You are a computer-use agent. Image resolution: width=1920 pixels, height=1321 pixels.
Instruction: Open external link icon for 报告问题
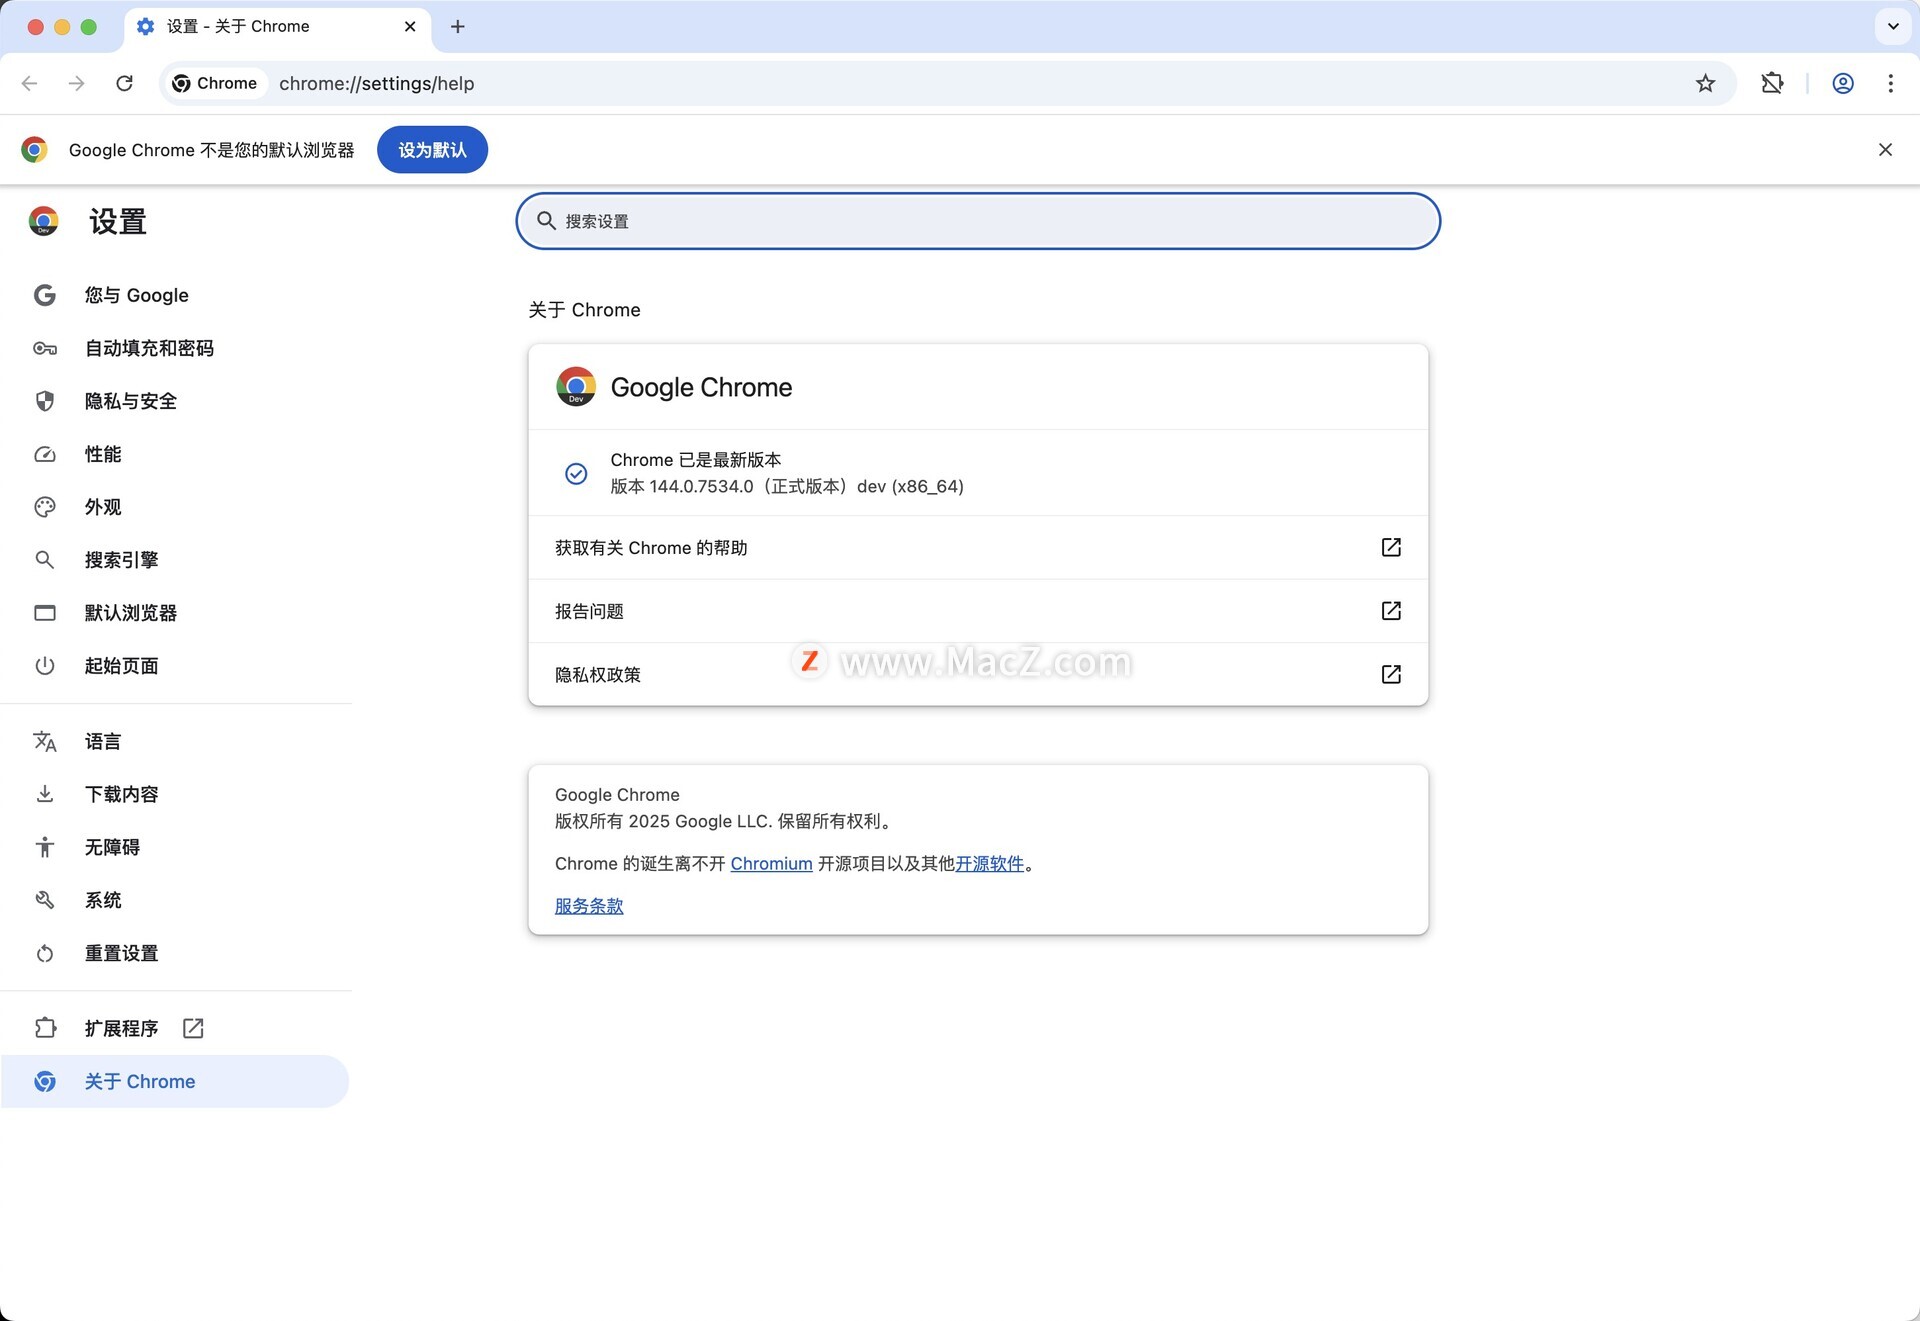pyautogui.click(x=1390, y=610)
